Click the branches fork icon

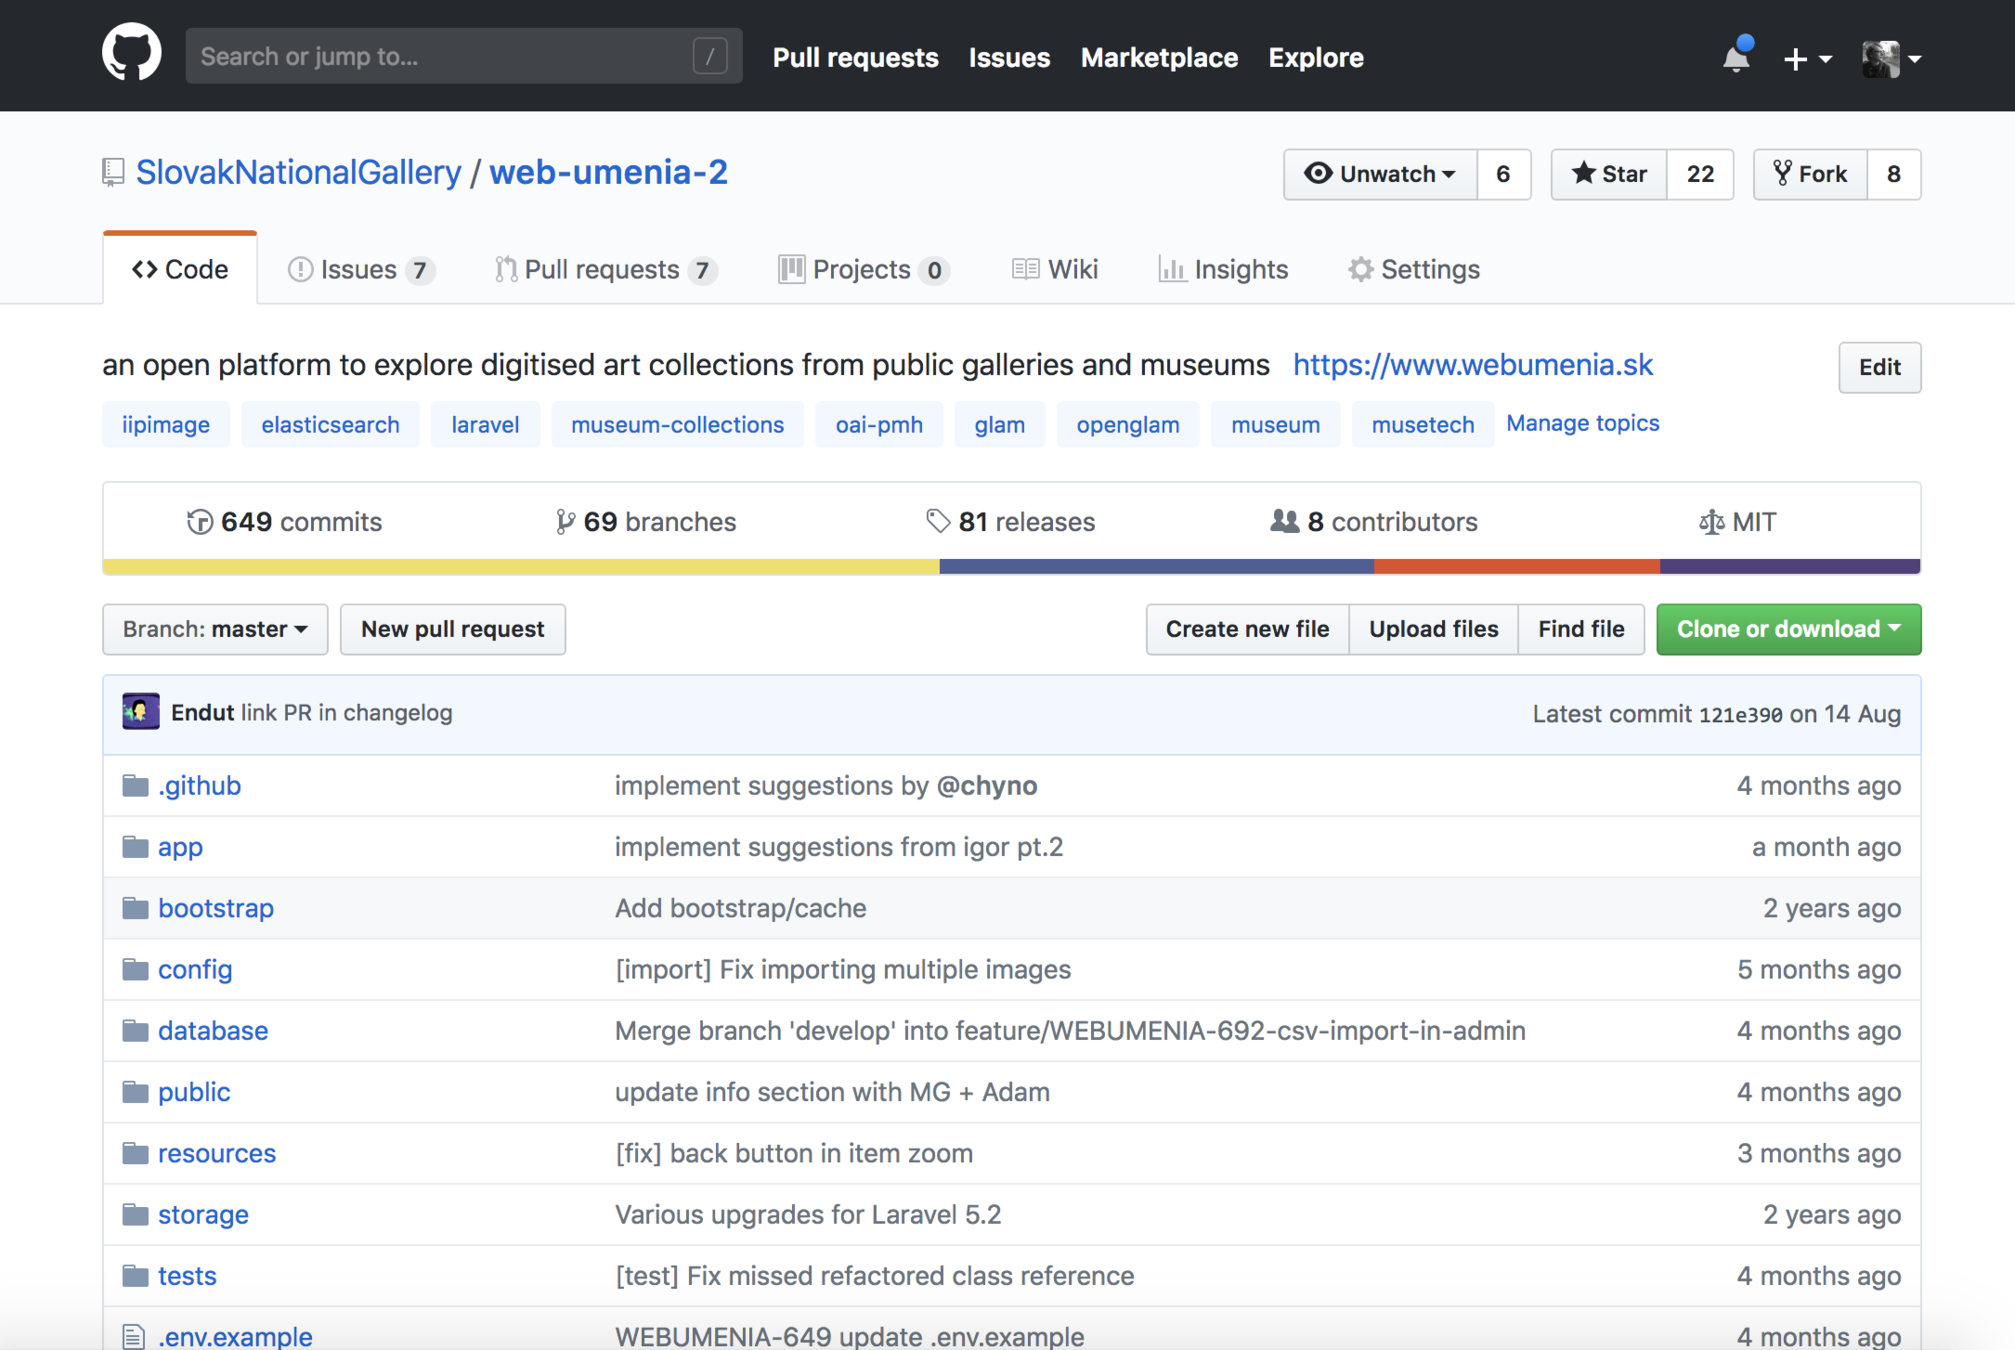pos(565,522)
